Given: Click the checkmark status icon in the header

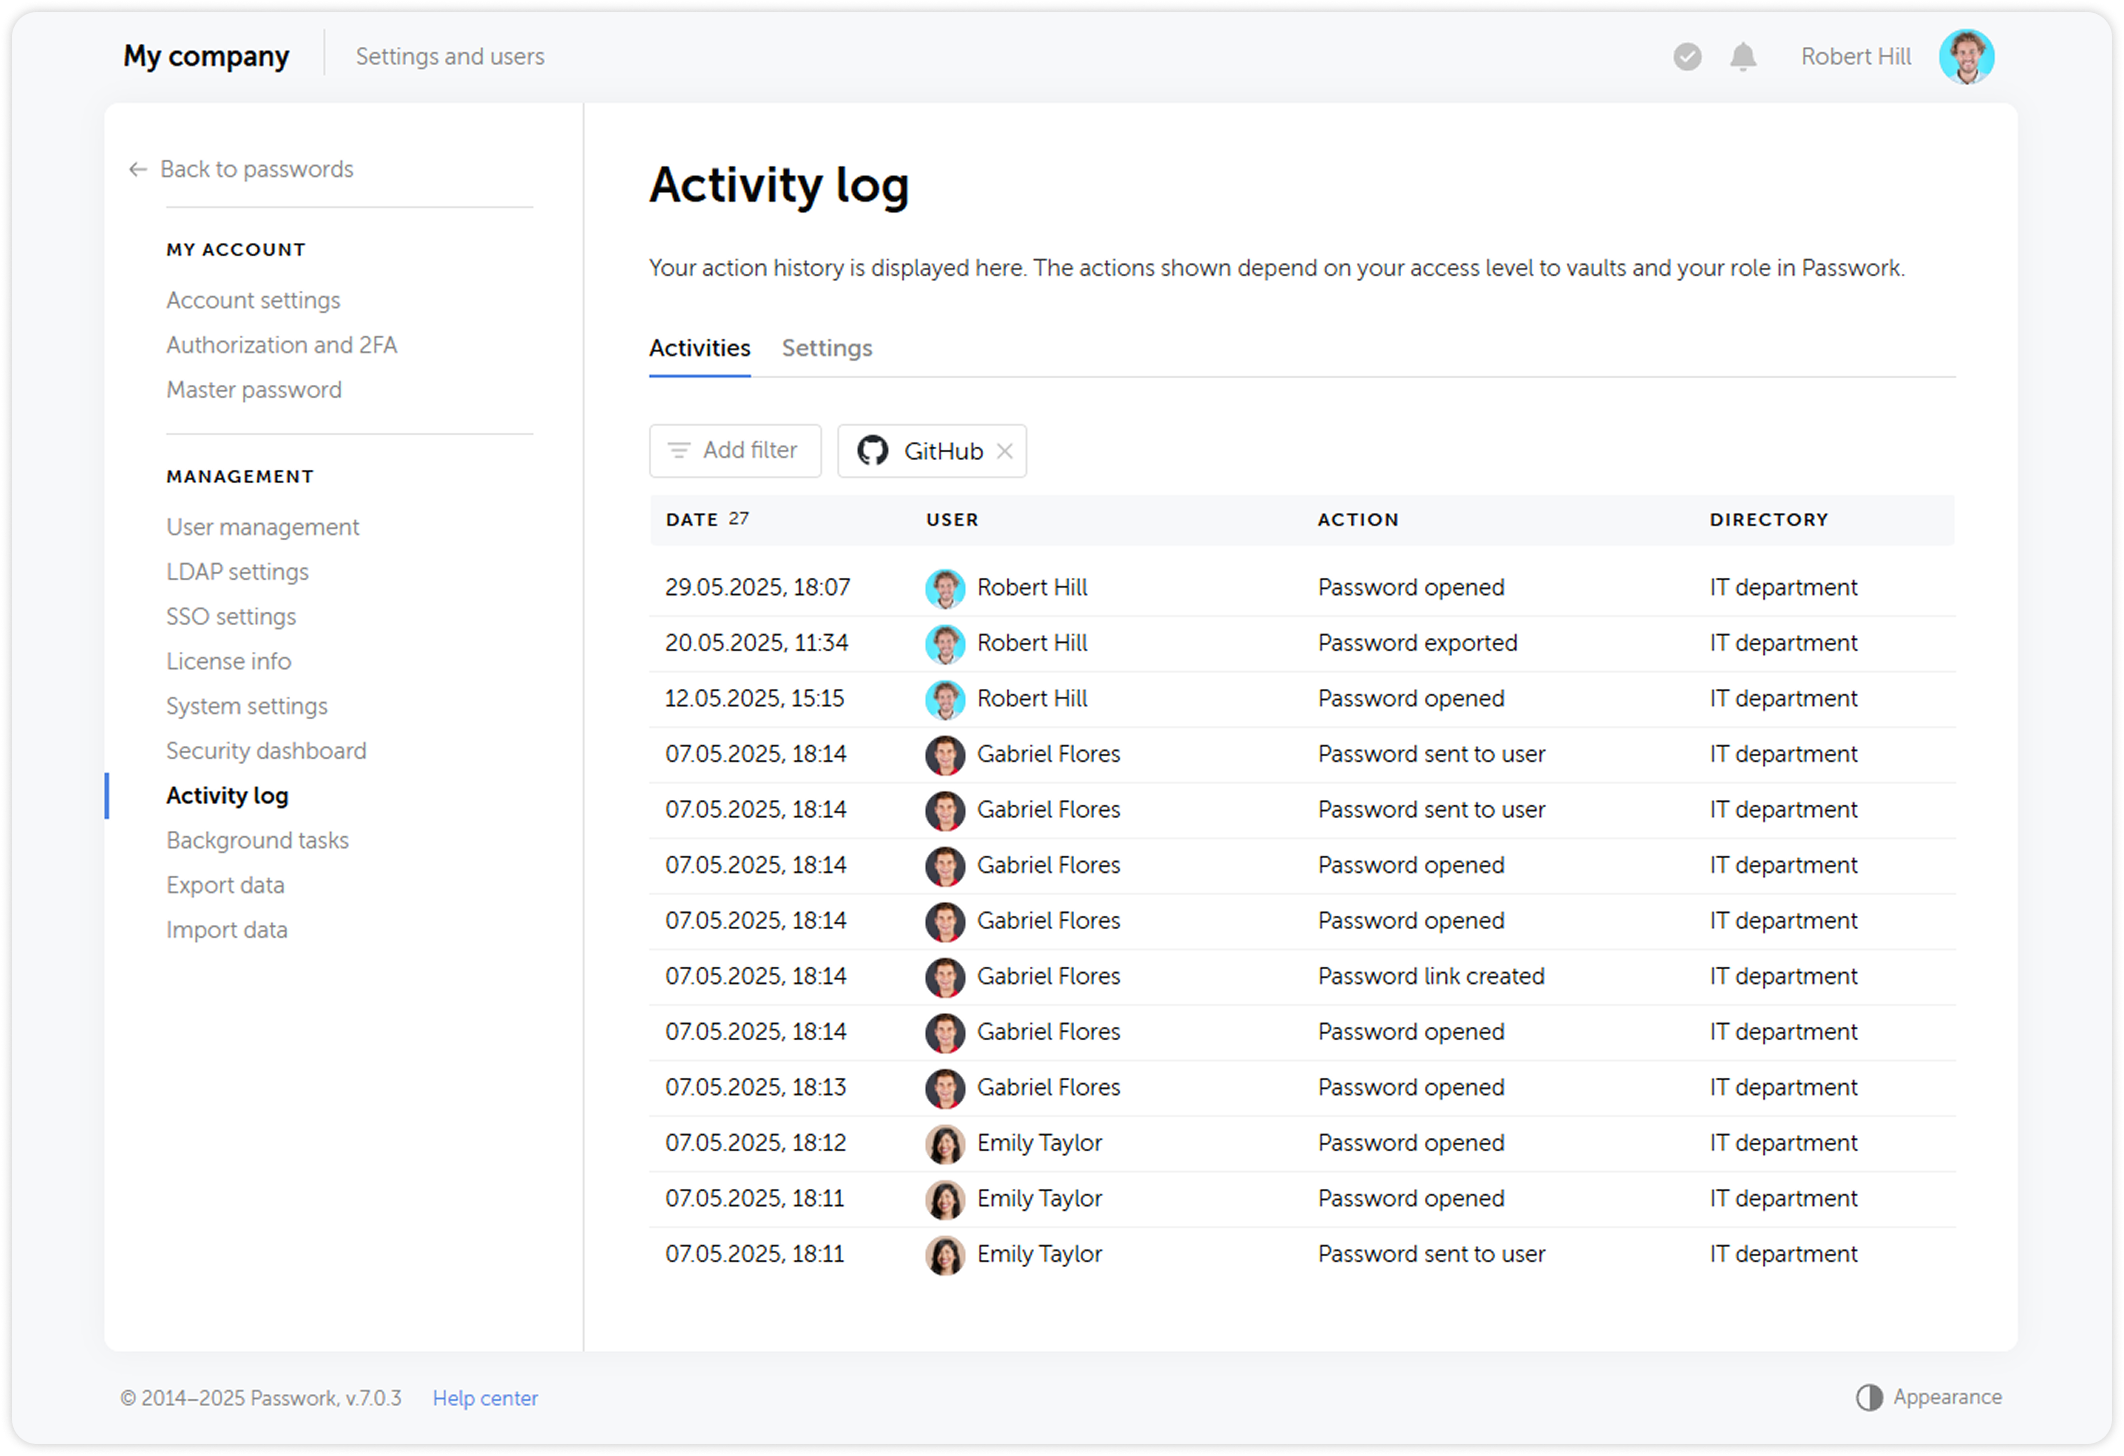Looking at the screenshot, I should point(1686,57).
